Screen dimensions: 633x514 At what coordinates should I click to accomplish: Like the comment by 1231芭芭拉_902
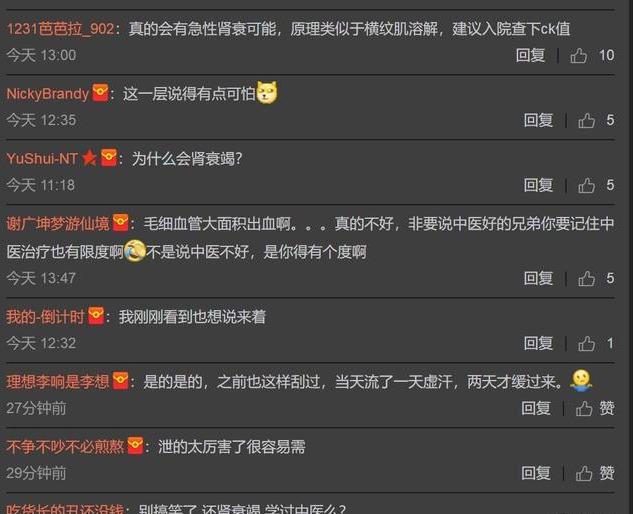(x=579, y=56)
